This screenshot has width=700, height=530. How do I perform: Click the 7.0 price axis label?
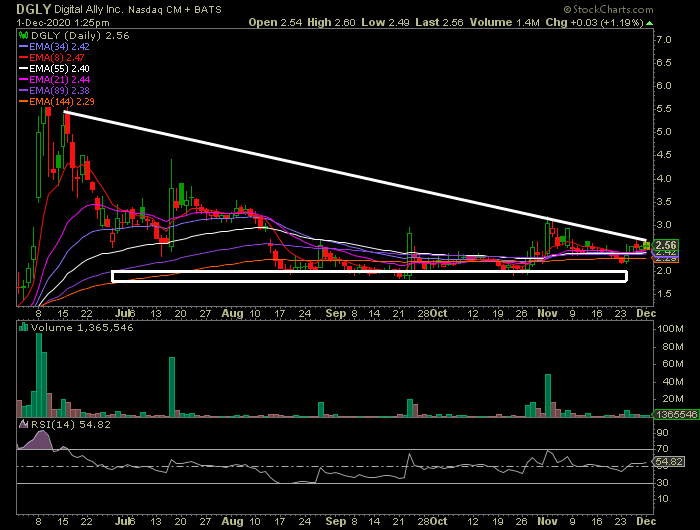pos(664,40)
